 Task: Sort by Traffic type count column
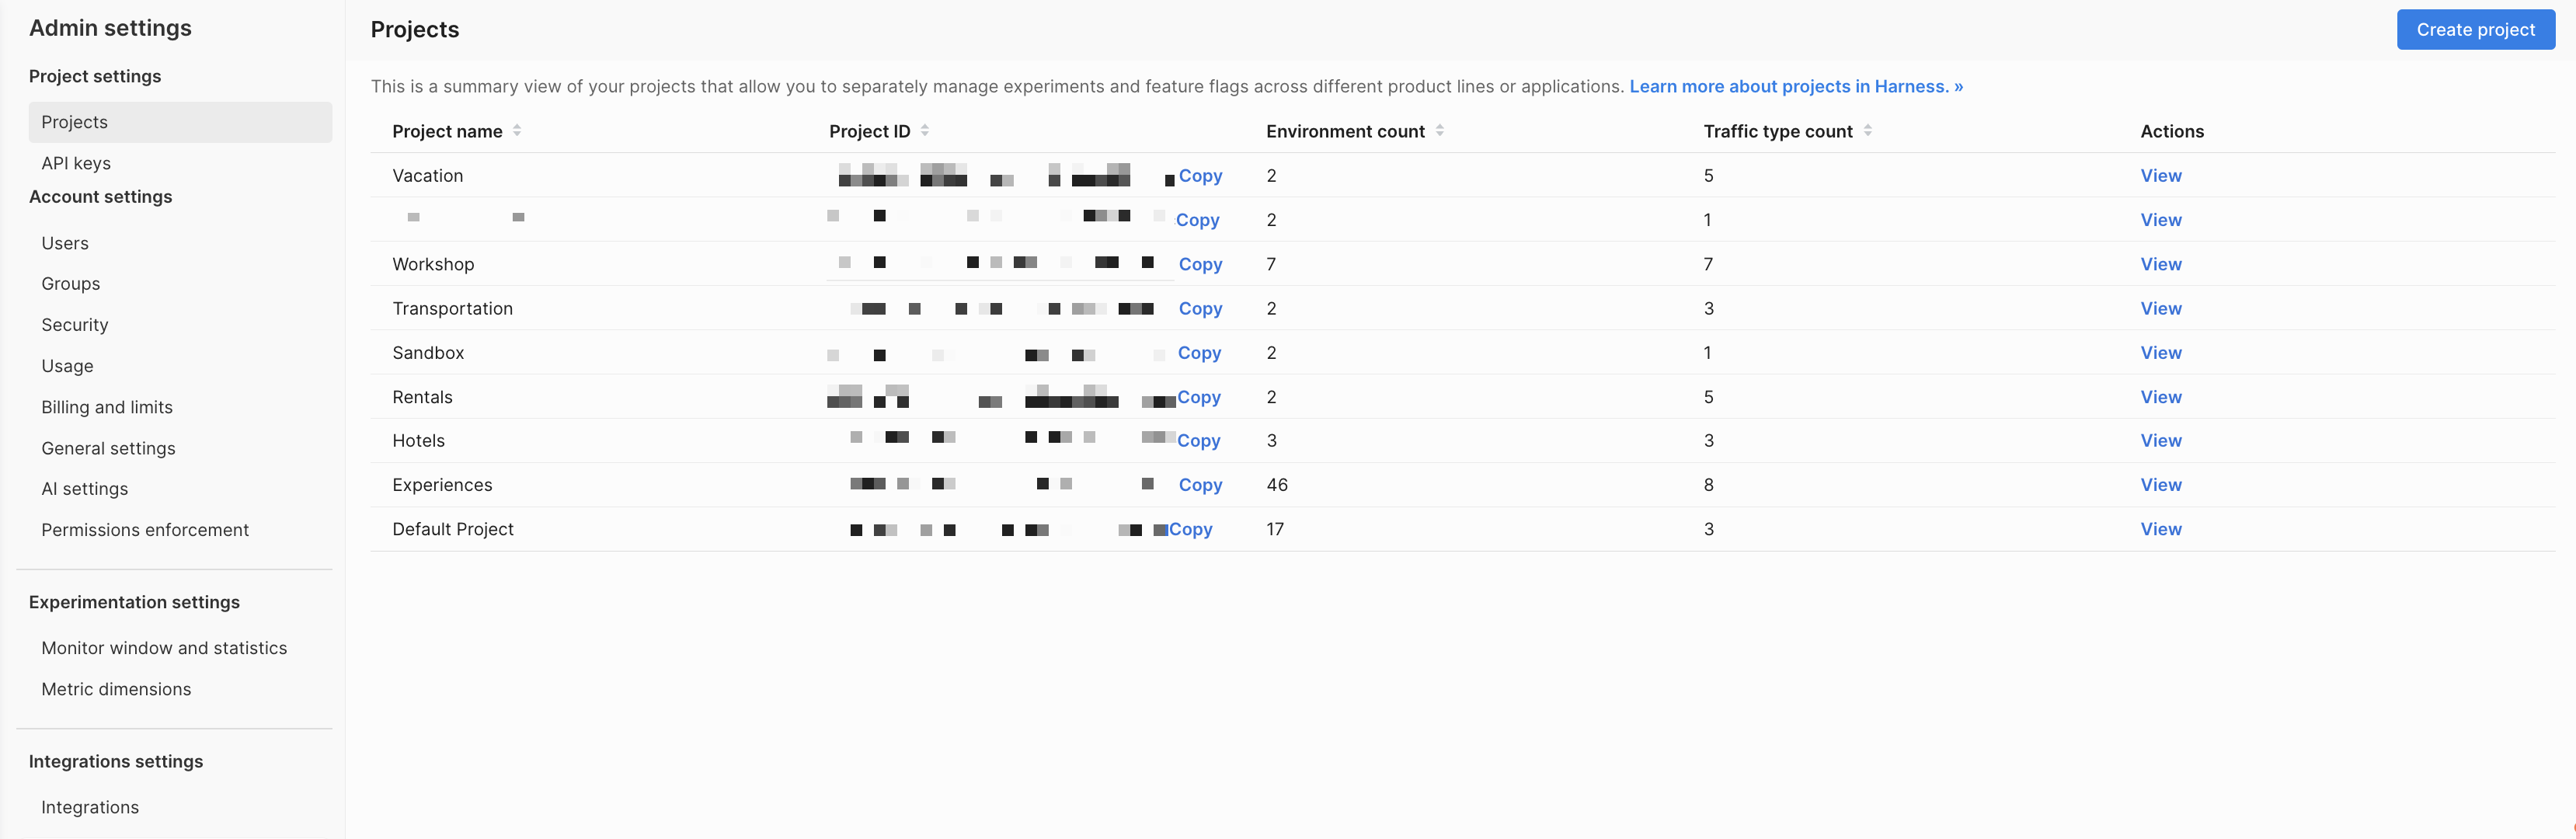click(x=1867, y=131)
